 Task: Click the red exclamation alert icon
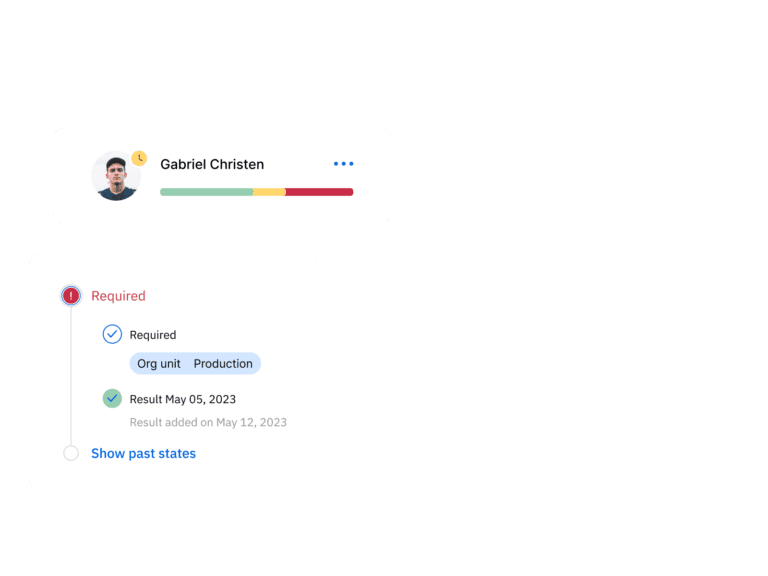click(71, 295)
